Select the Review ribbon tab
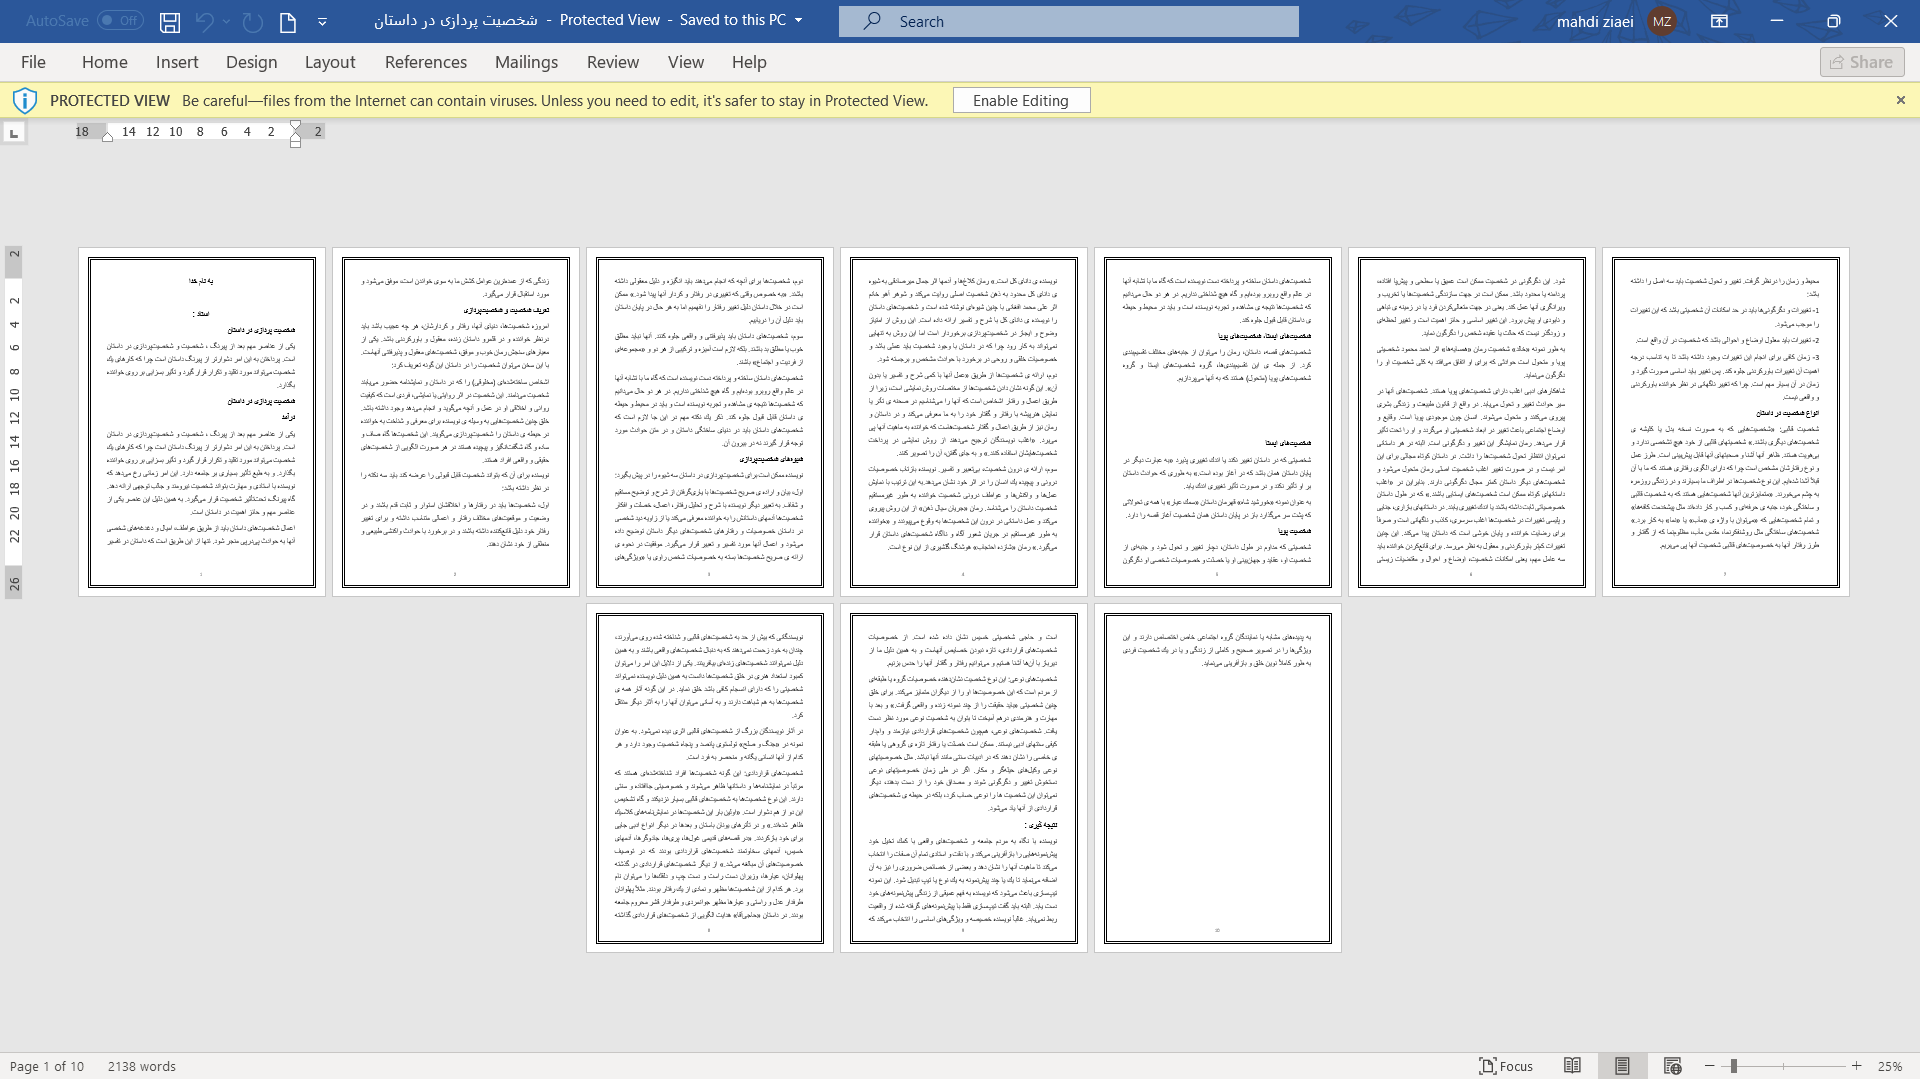The height and width of the screenshot is (1080, 1920). click(613, 62)
